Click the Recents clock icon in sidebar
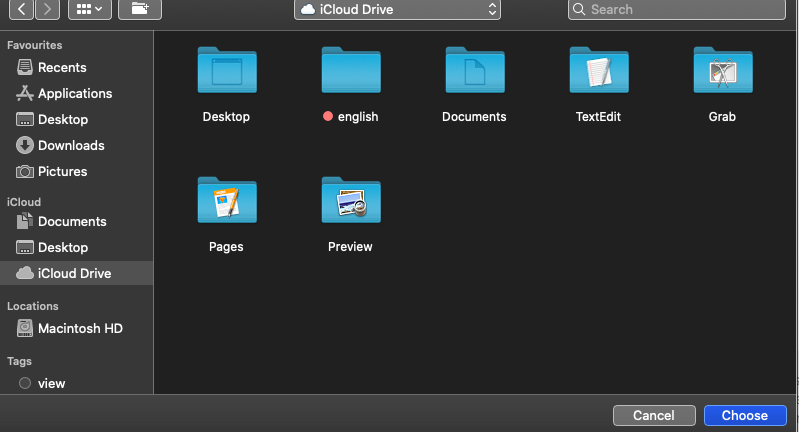799x432 pixels. point(24,67)
